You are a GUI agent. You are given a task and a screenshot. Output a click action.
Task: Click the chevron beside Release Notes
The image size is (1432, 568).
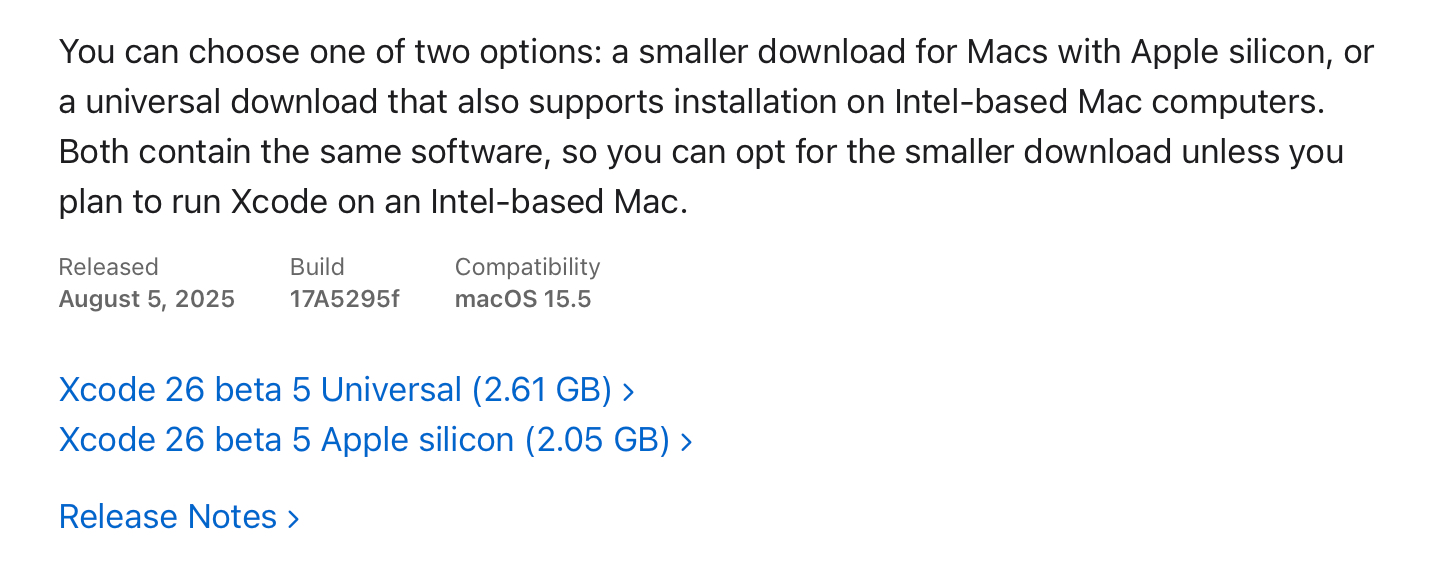pos(294,519)
